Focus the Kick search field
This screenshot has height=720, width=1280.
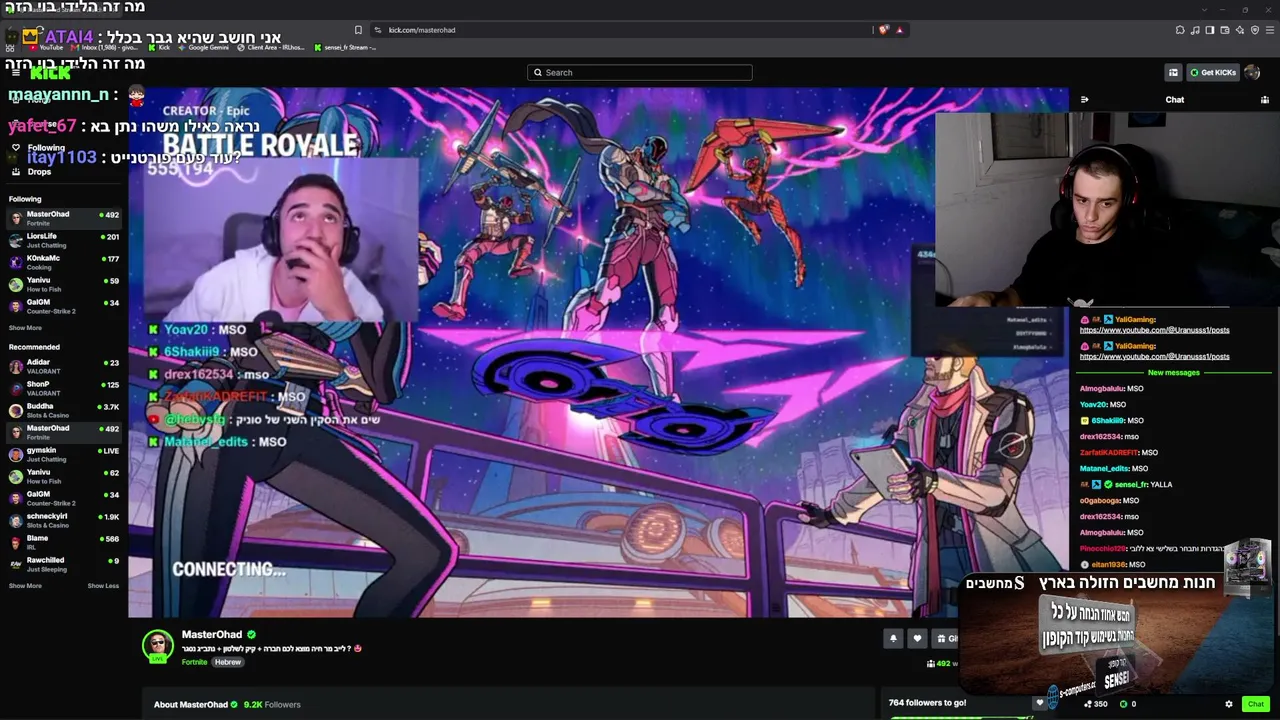pyautogui.click(x=640, y=72)
